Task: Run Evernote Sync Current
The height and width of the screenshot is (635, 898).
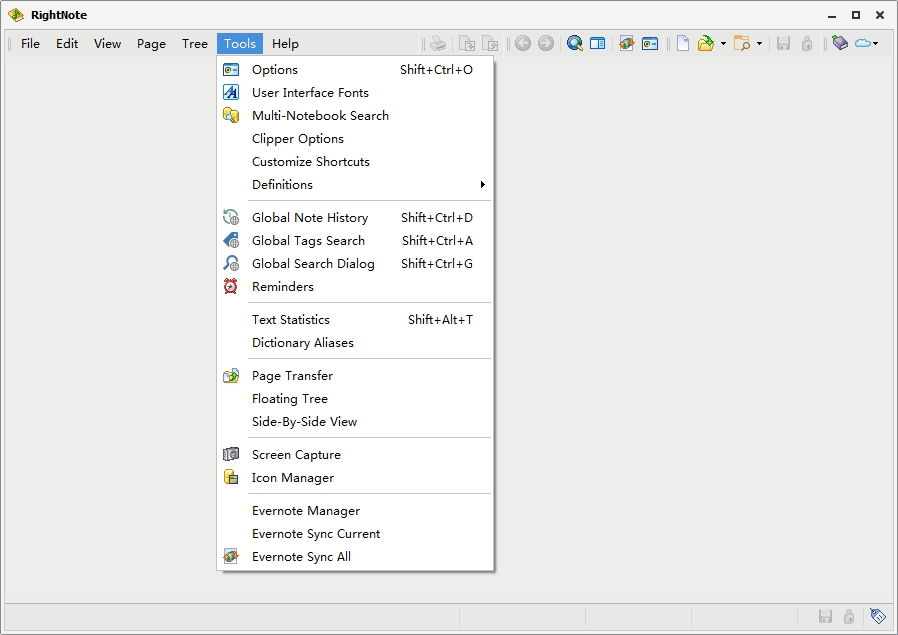Action: tap(355, 534)
